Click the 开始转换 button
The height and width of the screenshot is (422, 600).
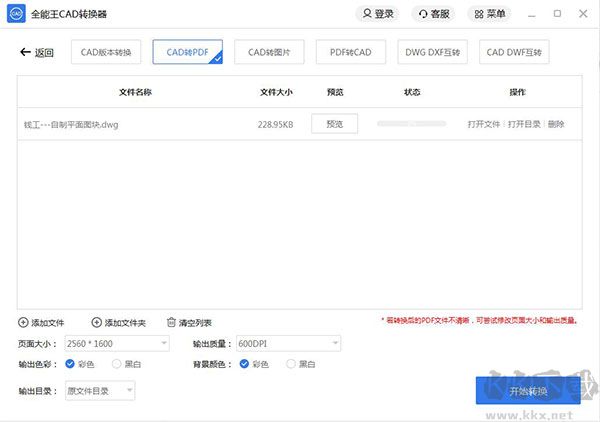point(528,391)
